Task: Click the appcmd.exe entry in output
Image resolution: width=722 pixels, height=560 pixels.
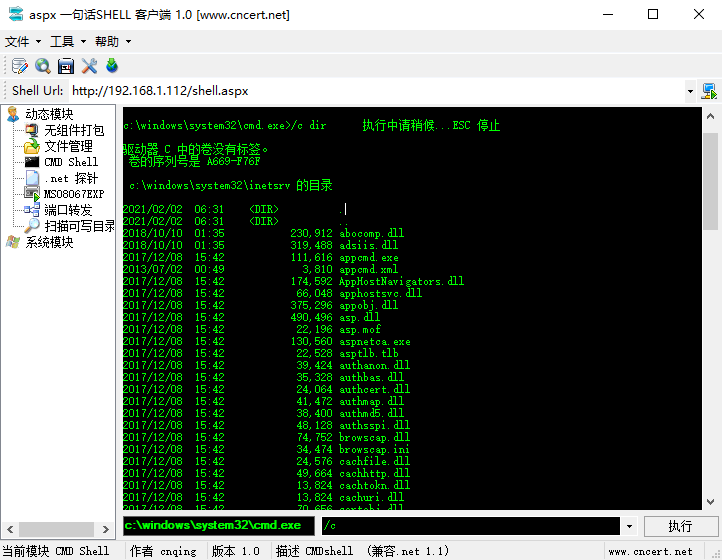Action: [368, 257]
